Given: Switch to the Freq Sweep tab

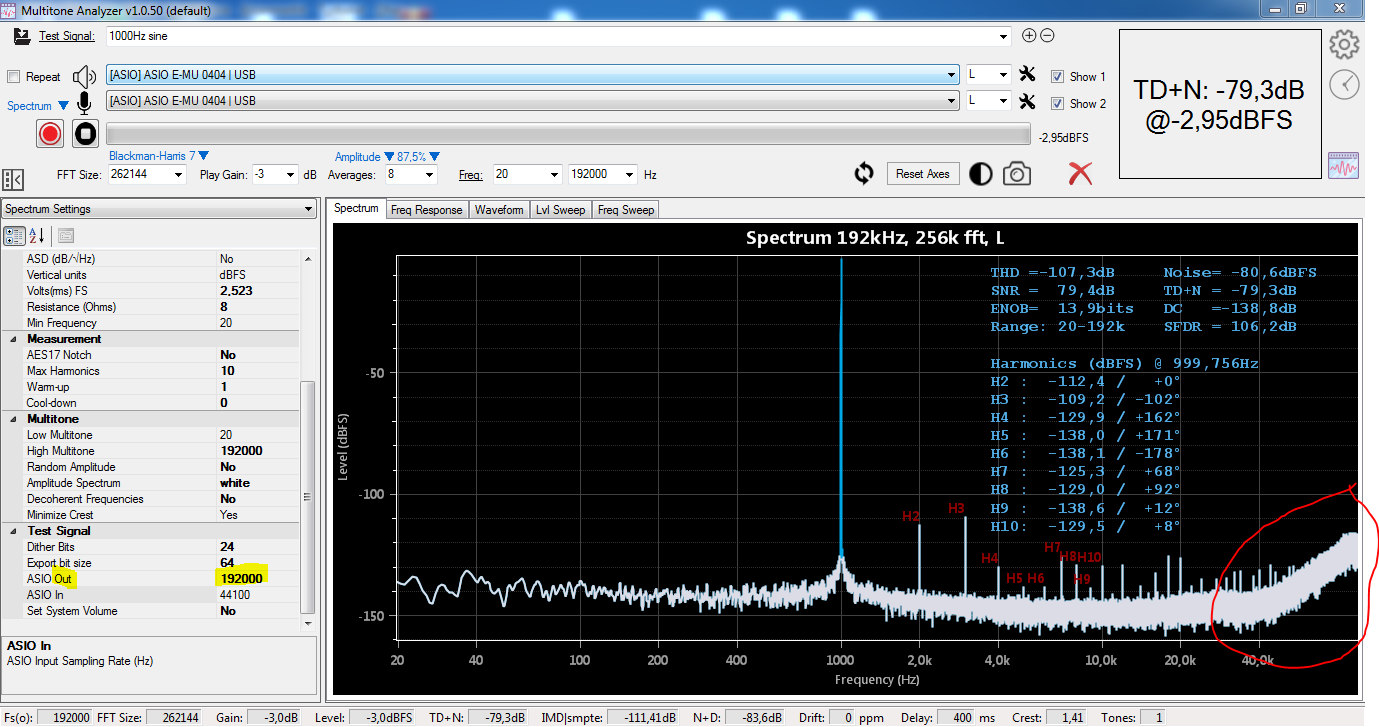Looking at the screenshot, I should pos(626,210).
